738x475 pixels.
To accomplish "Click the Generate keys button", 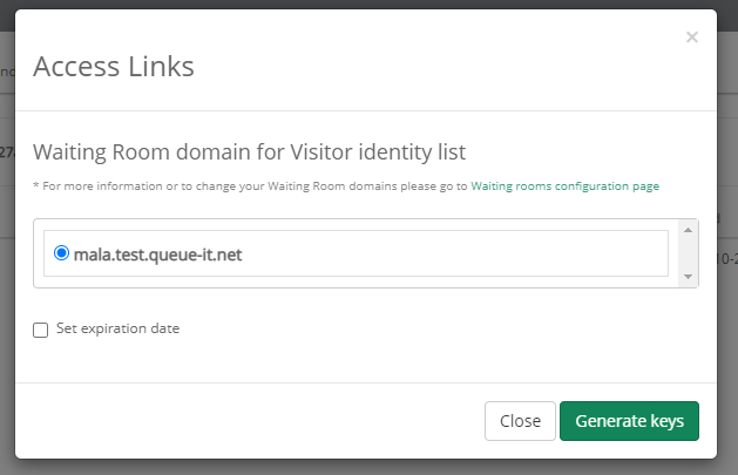I will pyautogui.click(x=629, y=421).
